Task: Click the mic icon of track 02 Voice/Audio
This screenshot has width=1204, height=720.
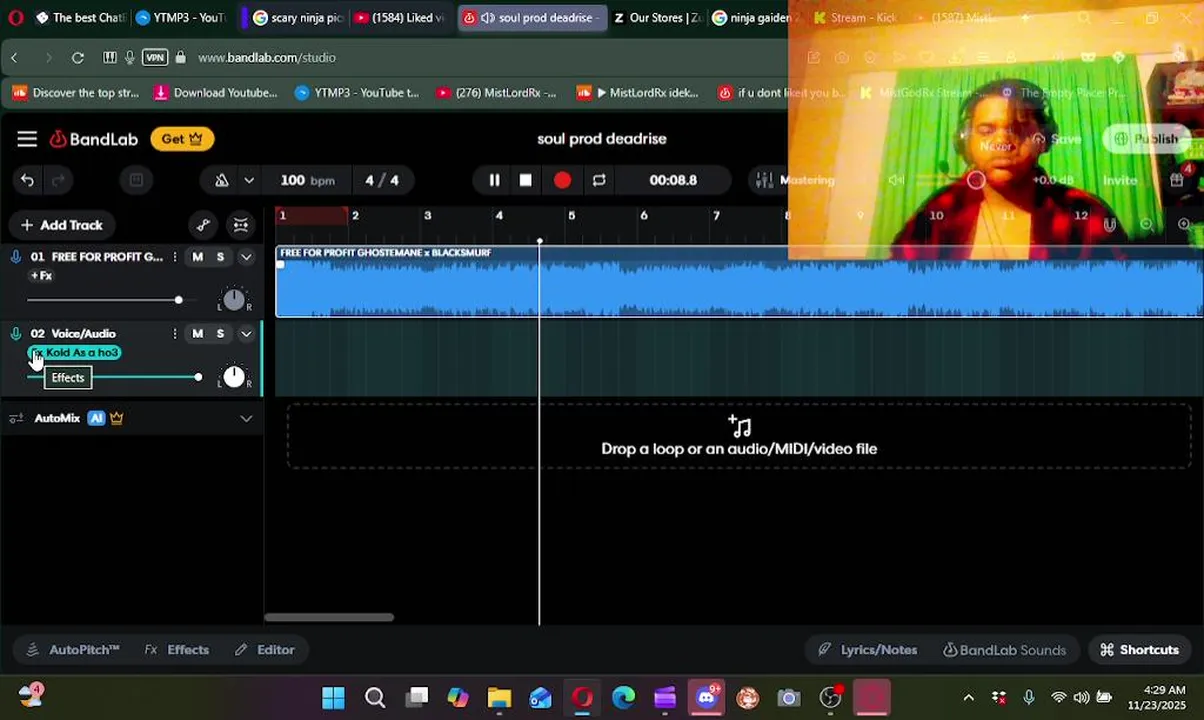Action: (16, 334)
